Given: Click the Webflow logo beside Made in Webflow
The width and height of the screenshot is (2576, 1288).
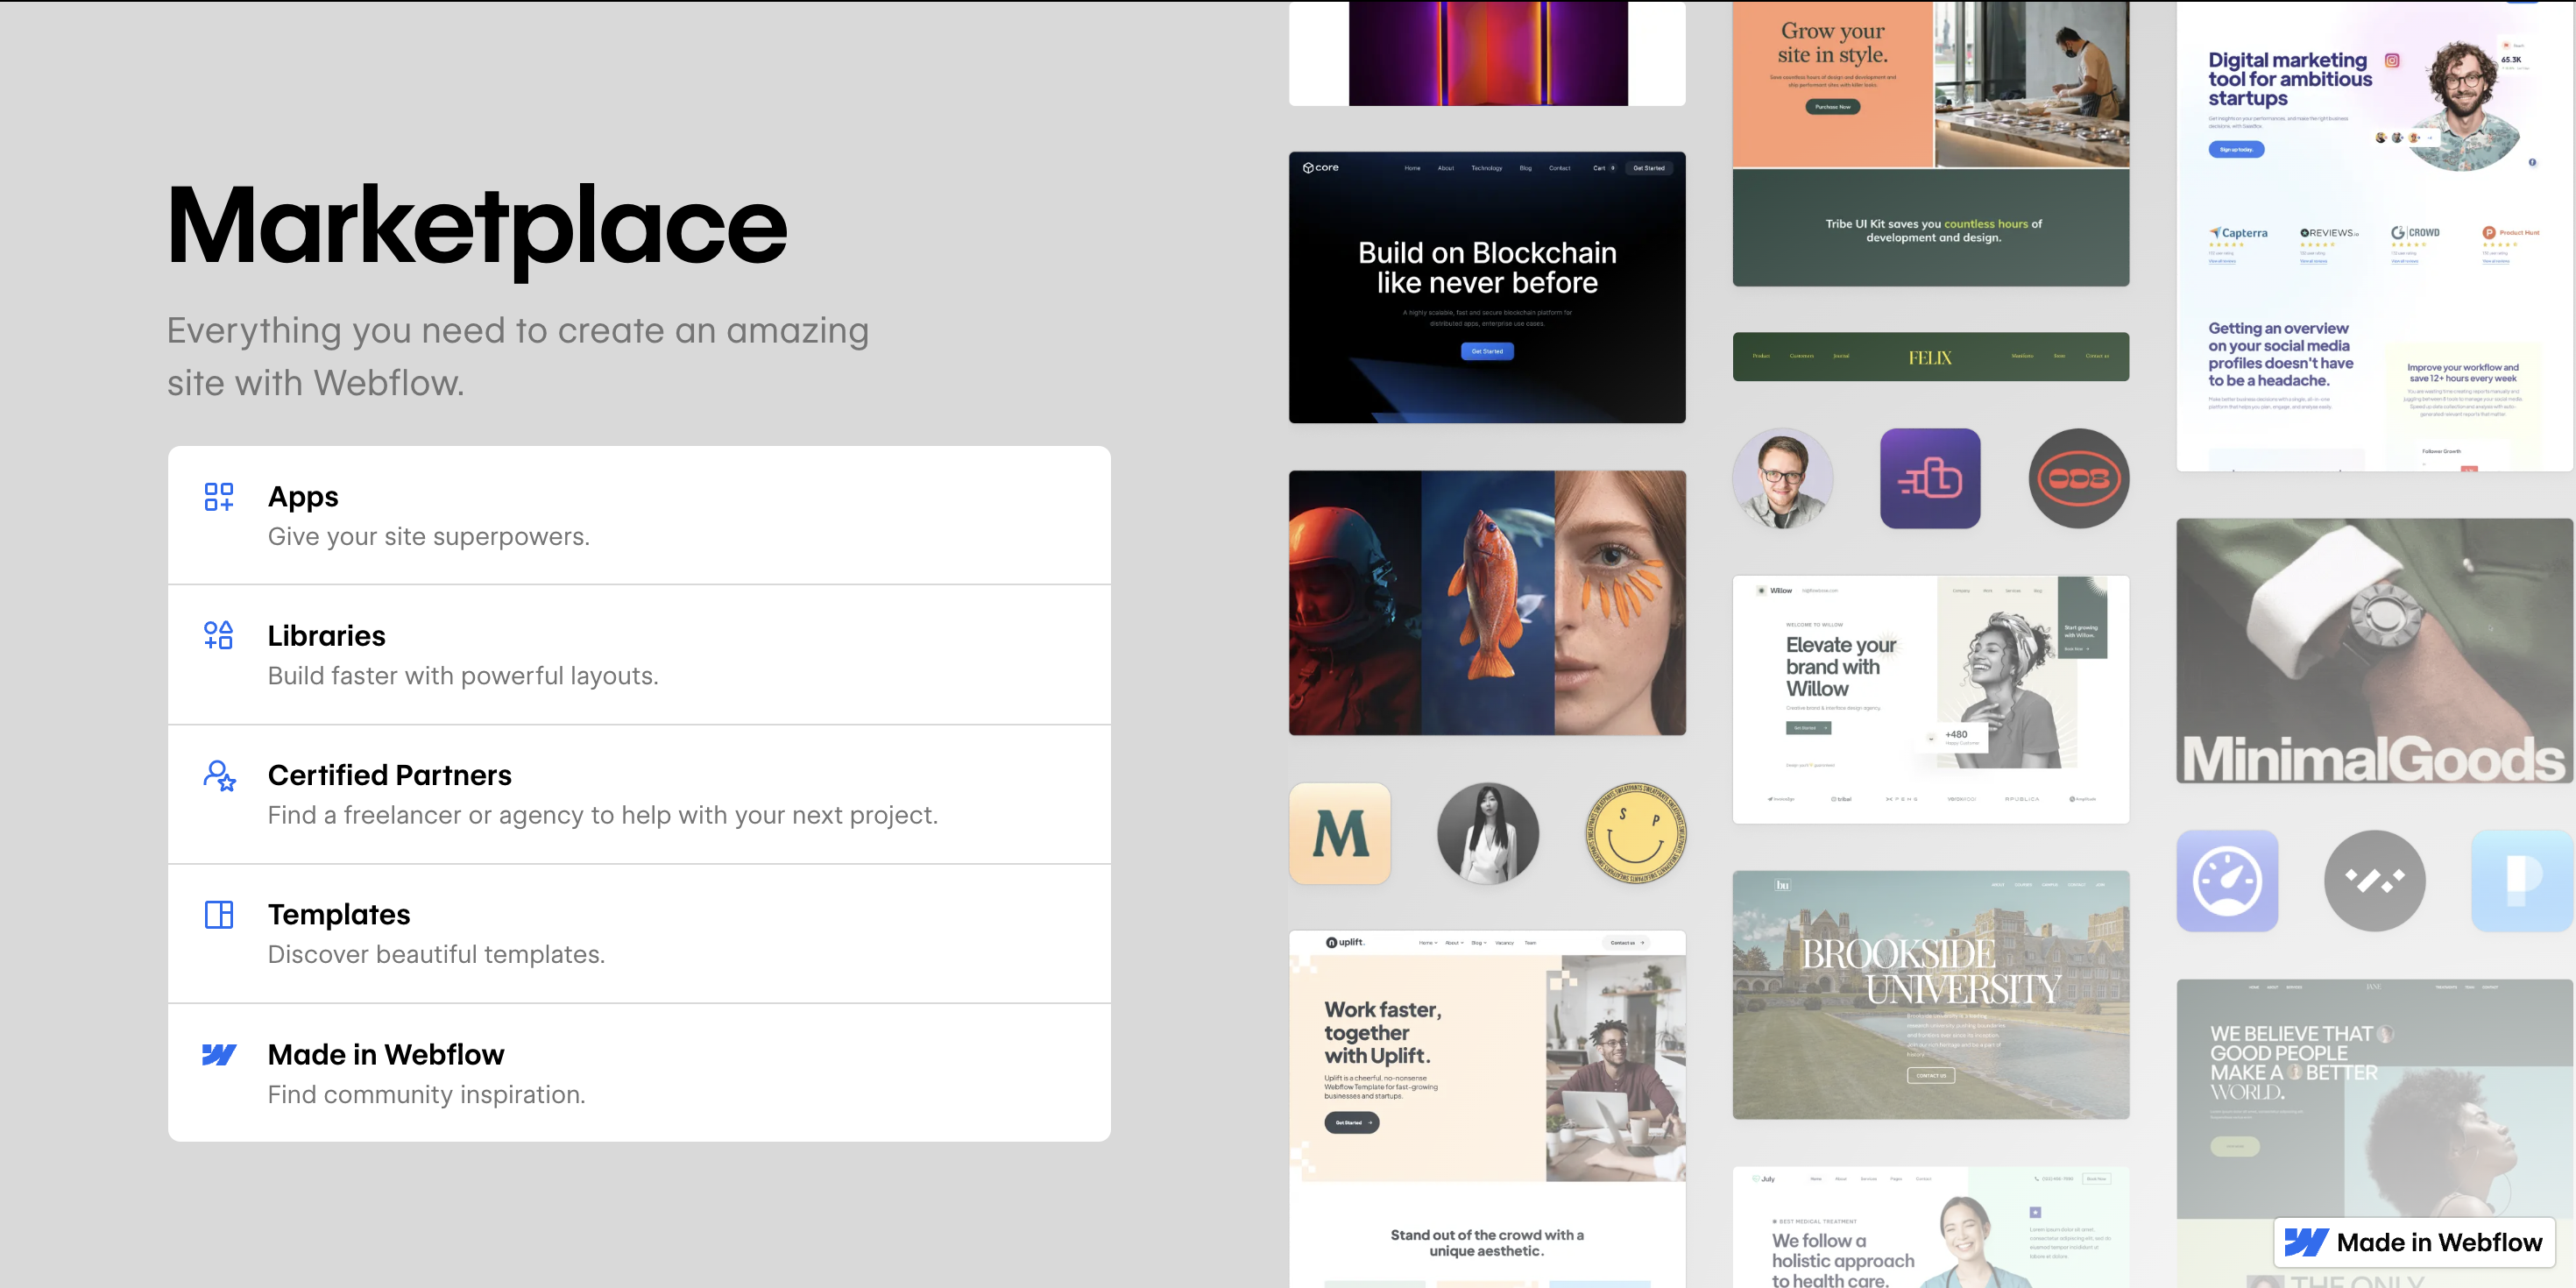Looking at the screenshot, I should coord(219,1054).
